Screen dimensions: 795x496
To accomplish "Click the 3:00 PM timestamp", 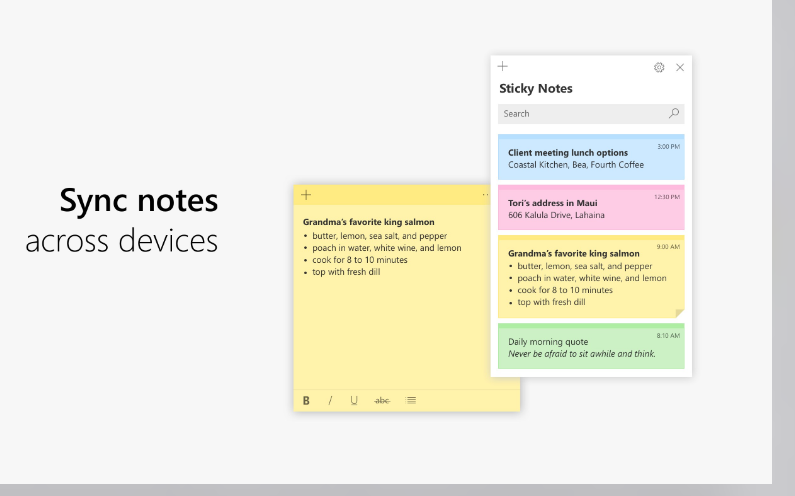I will point(668,147).
